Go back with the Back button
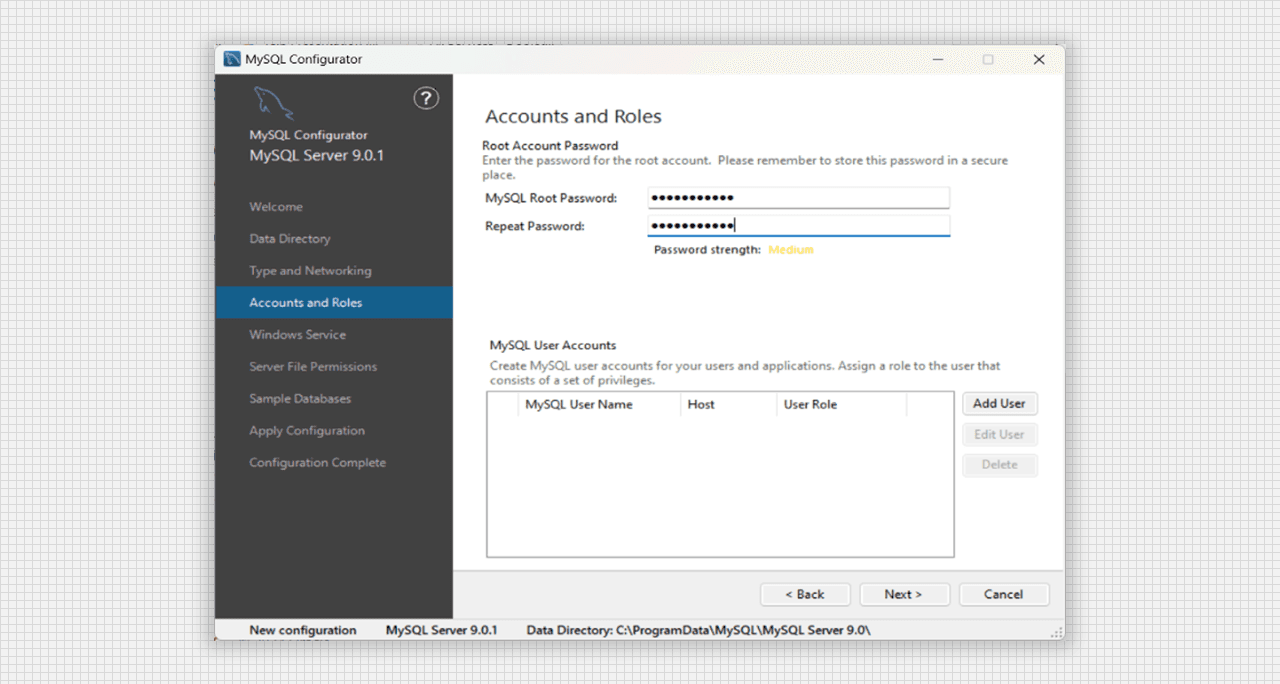The width and height of the screenshot is (1280, 684). (805, 594)
